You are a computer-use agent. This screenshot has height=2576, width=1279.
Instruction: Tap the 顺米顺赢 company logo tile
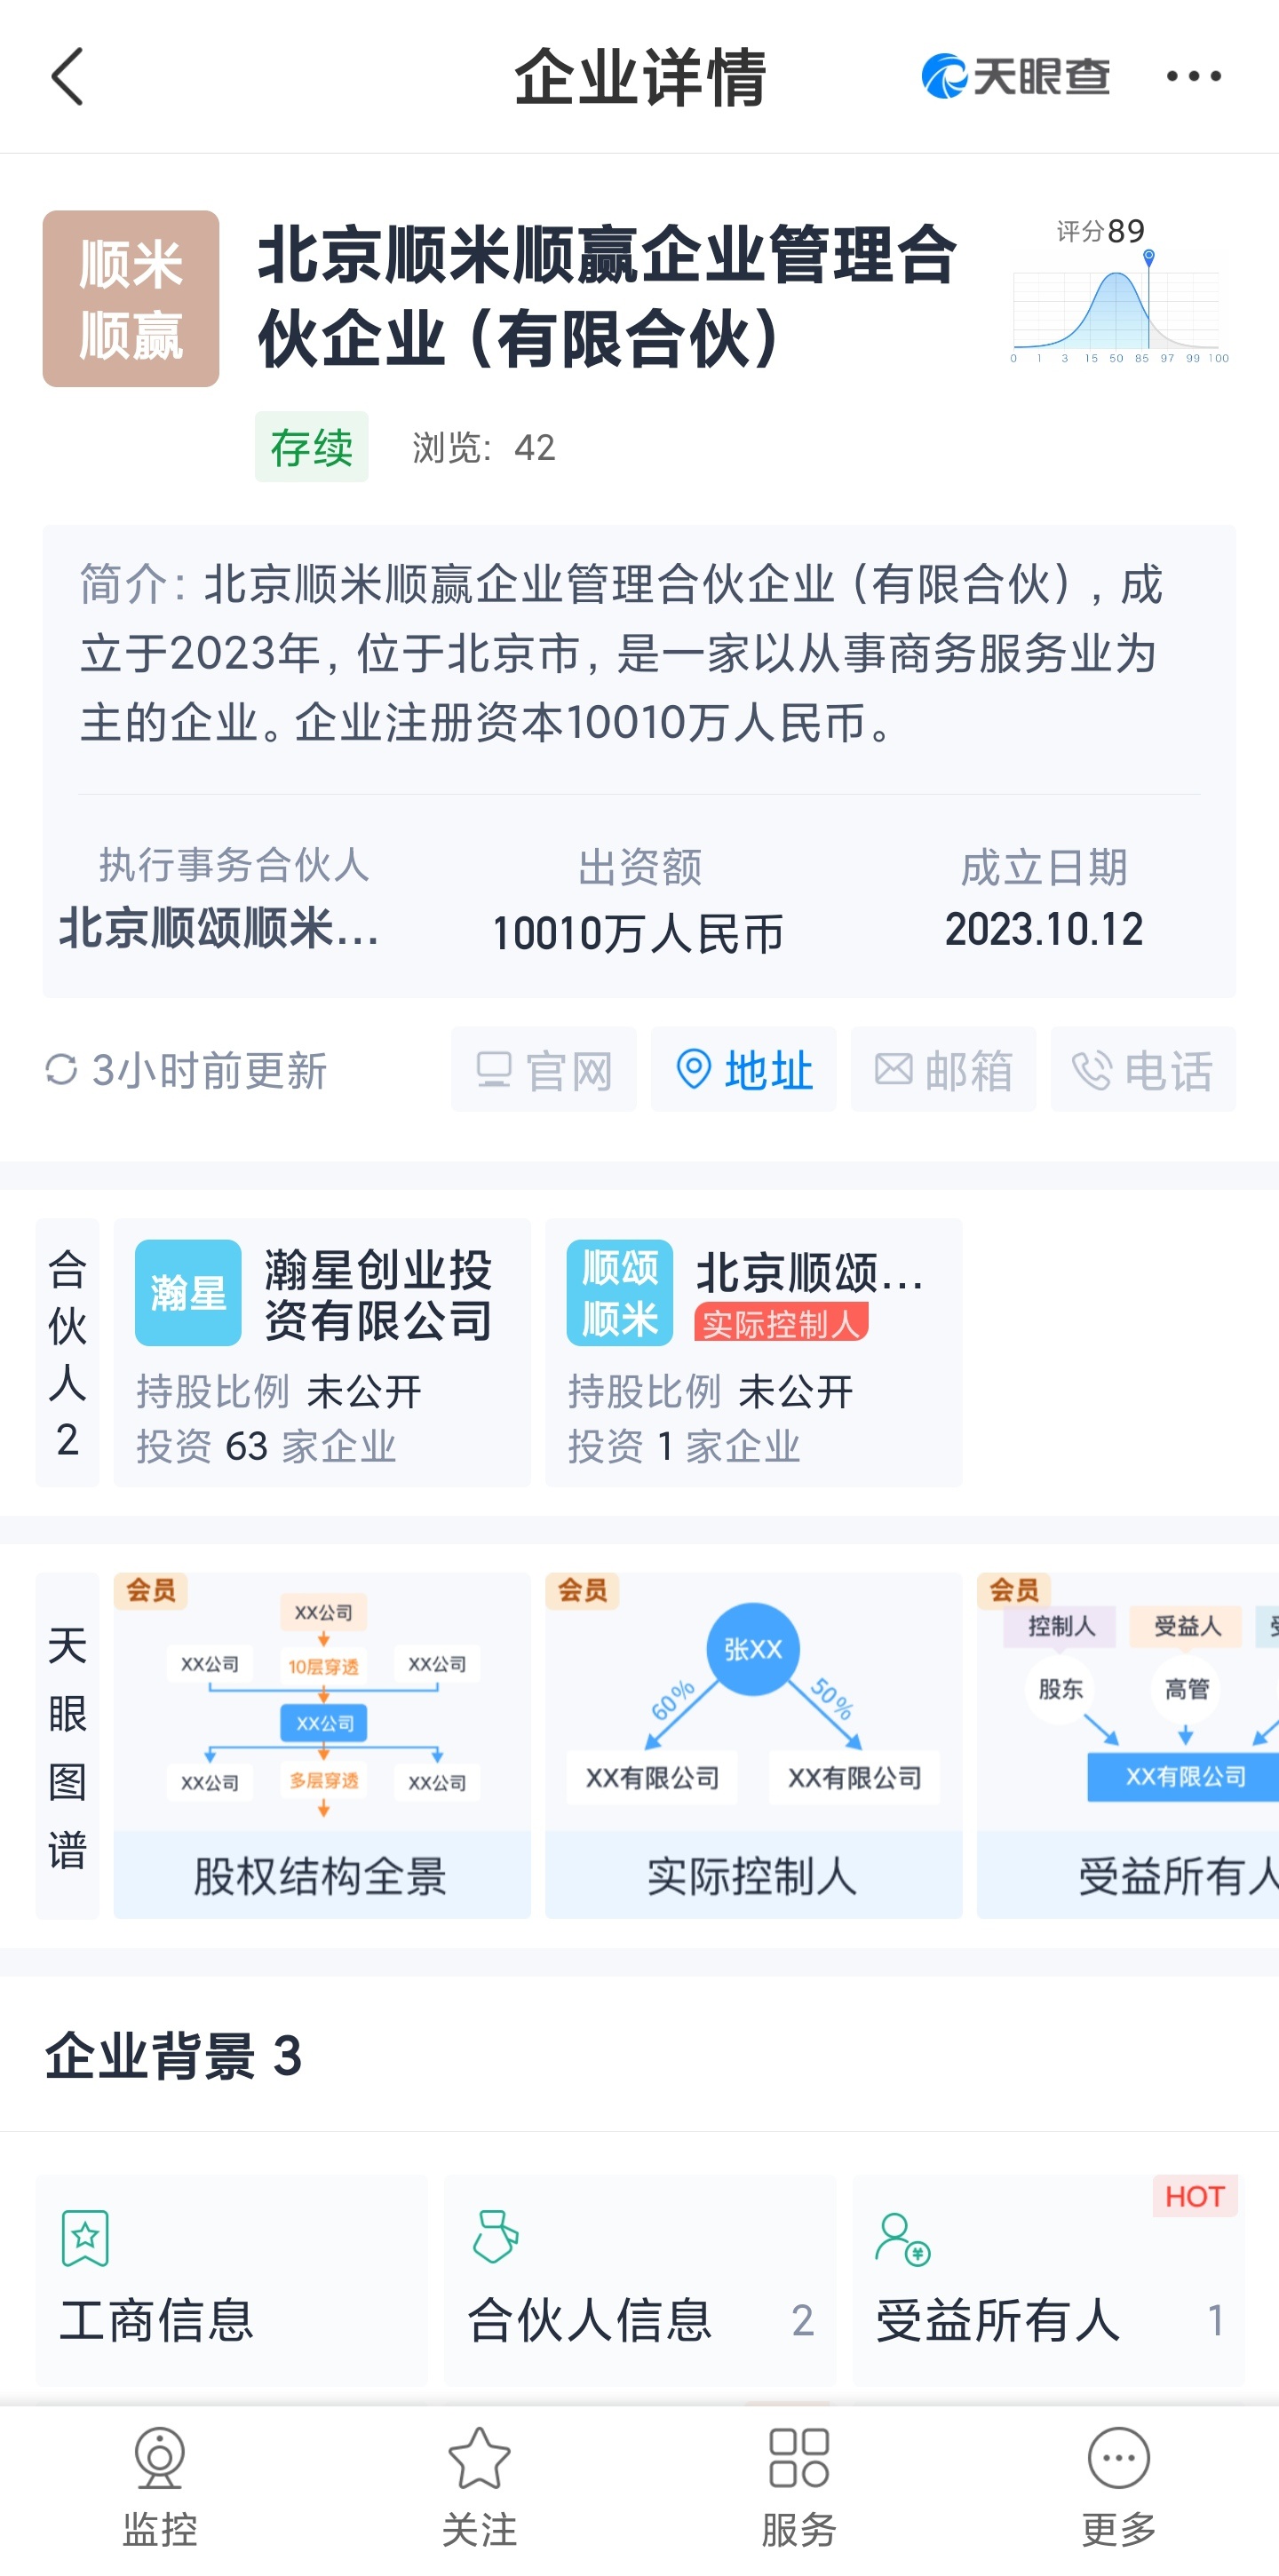click(131, 298)
